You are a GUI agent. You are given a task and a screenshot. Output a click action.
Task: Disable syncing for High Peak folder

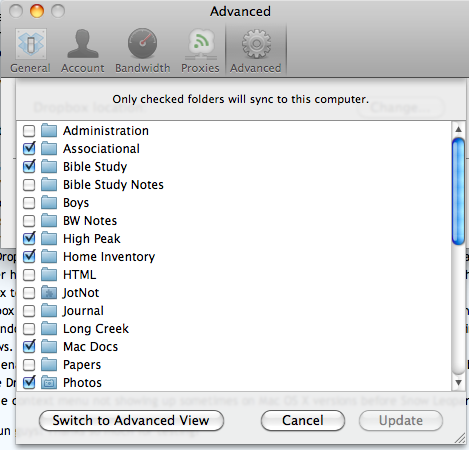(29, 238)
